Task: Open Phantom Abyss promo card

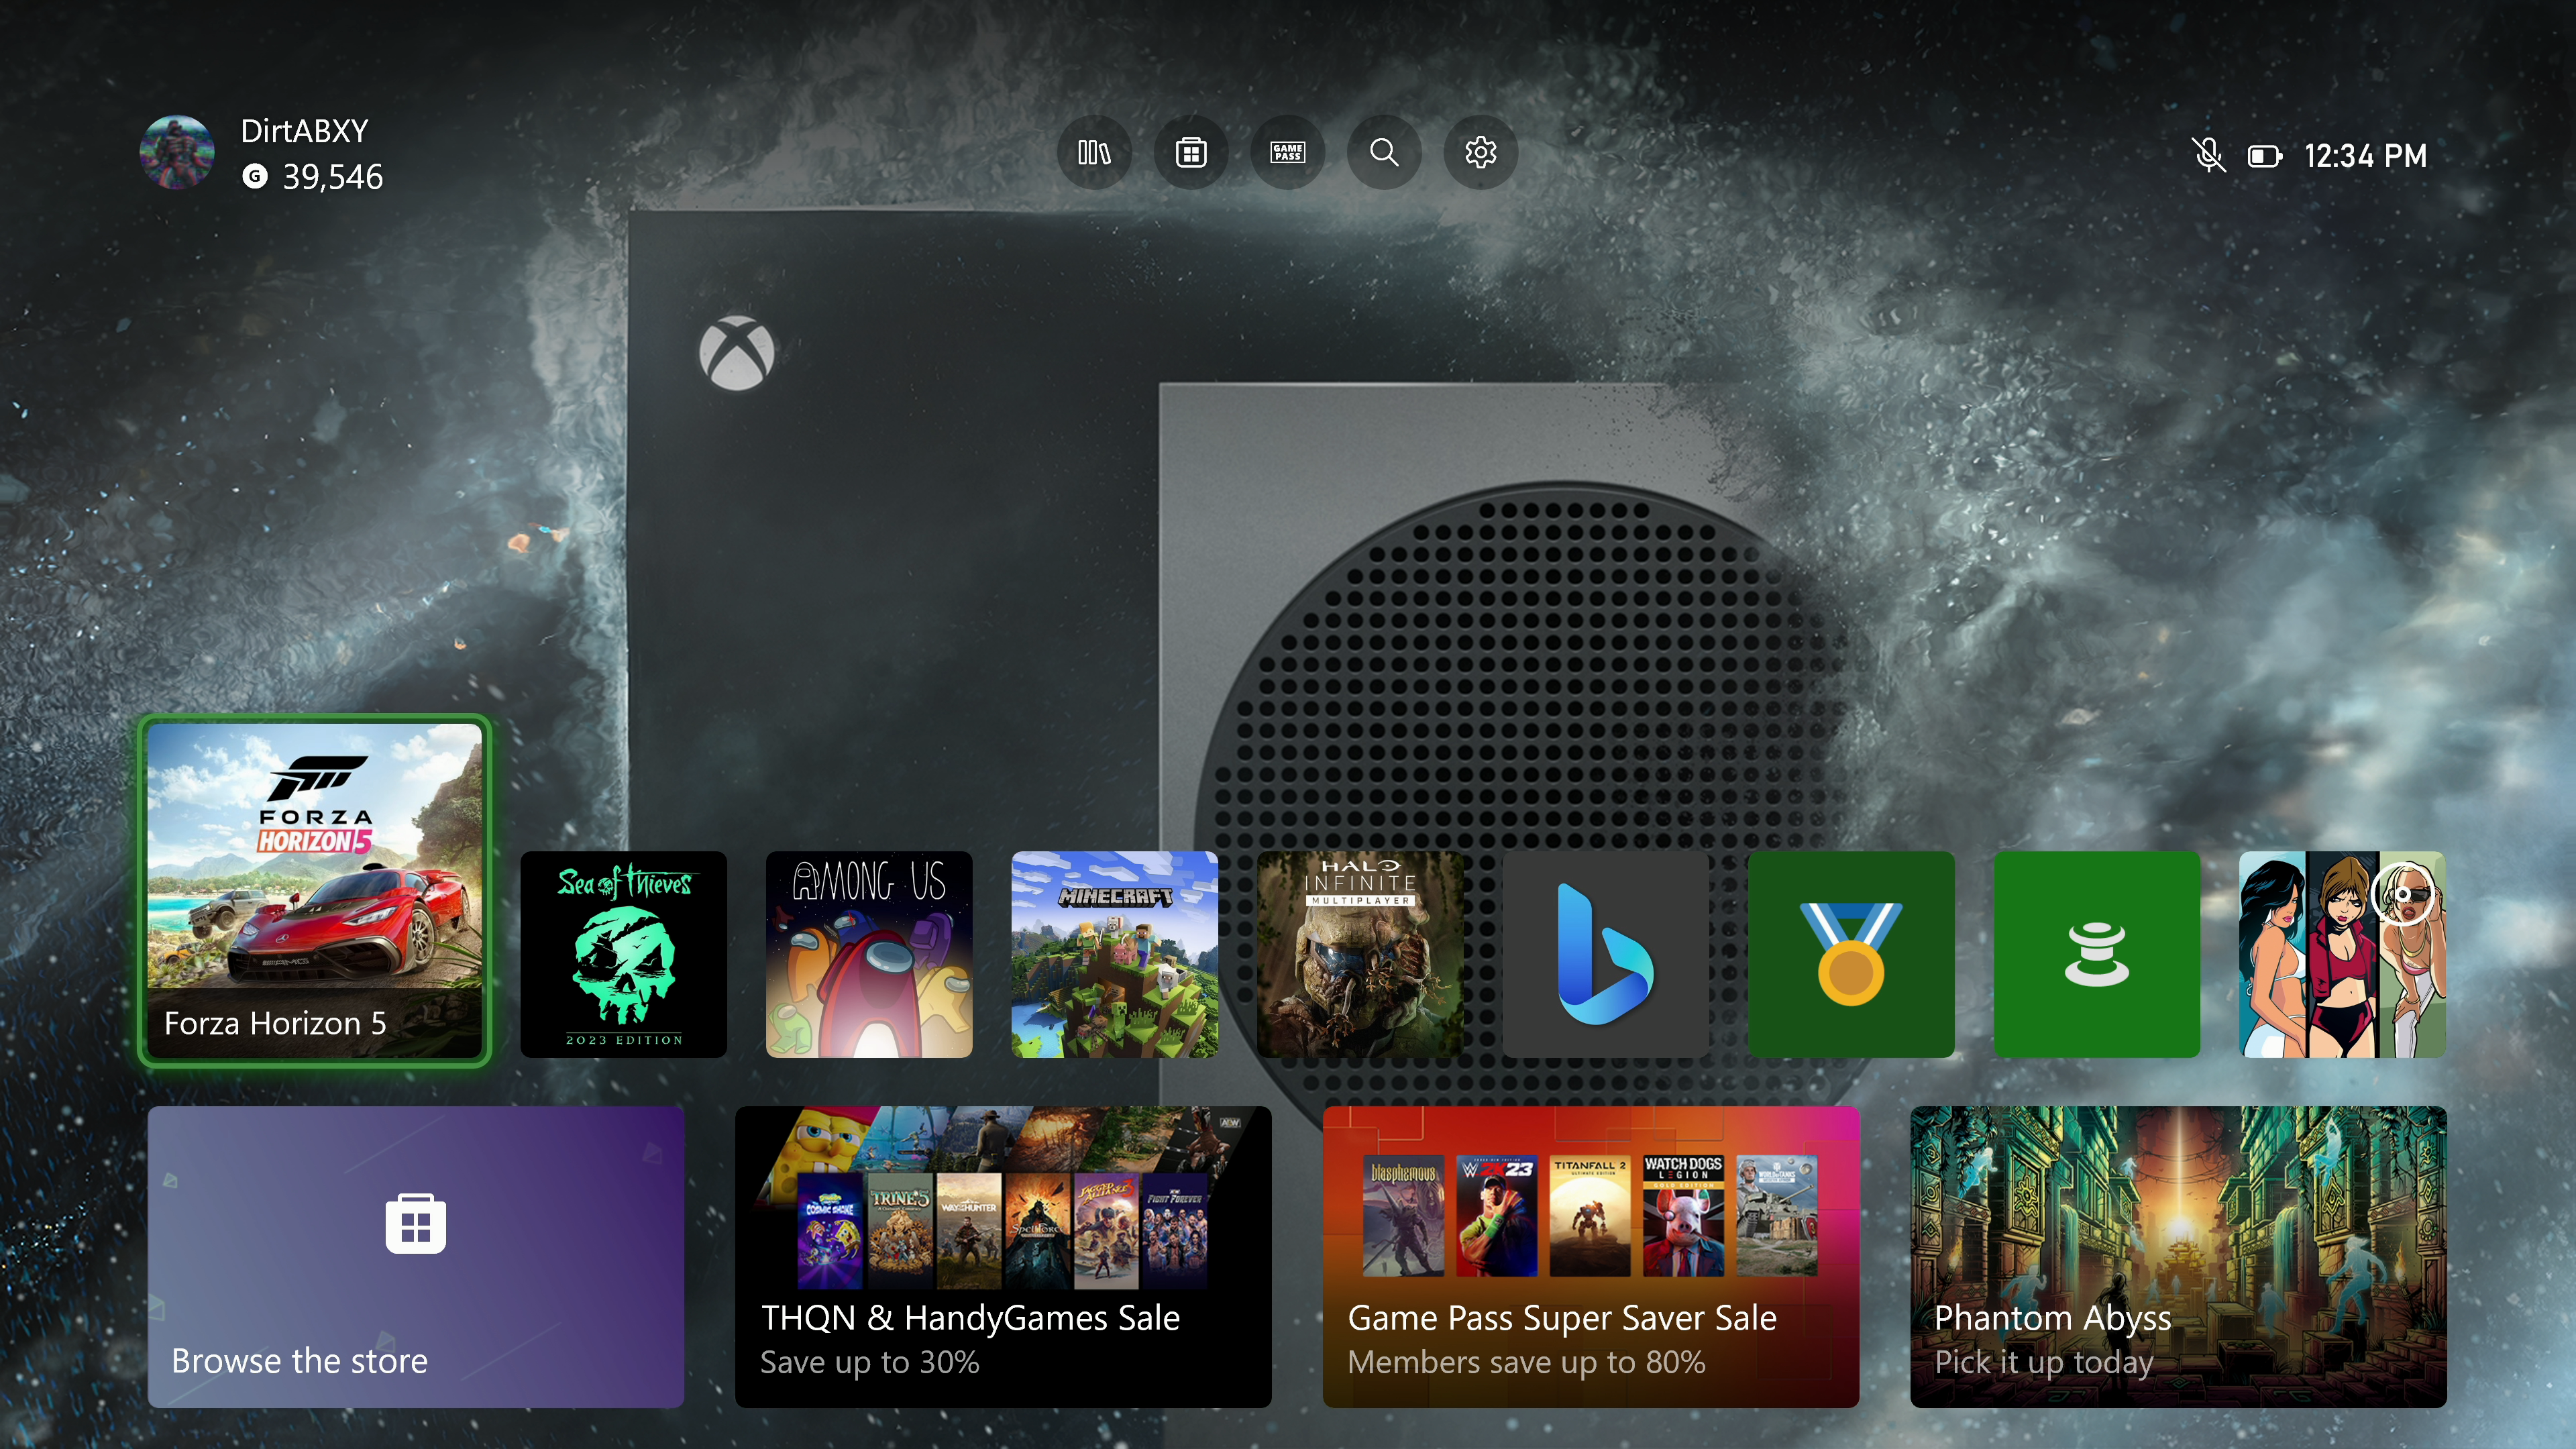Action: coord(2177,1256)
